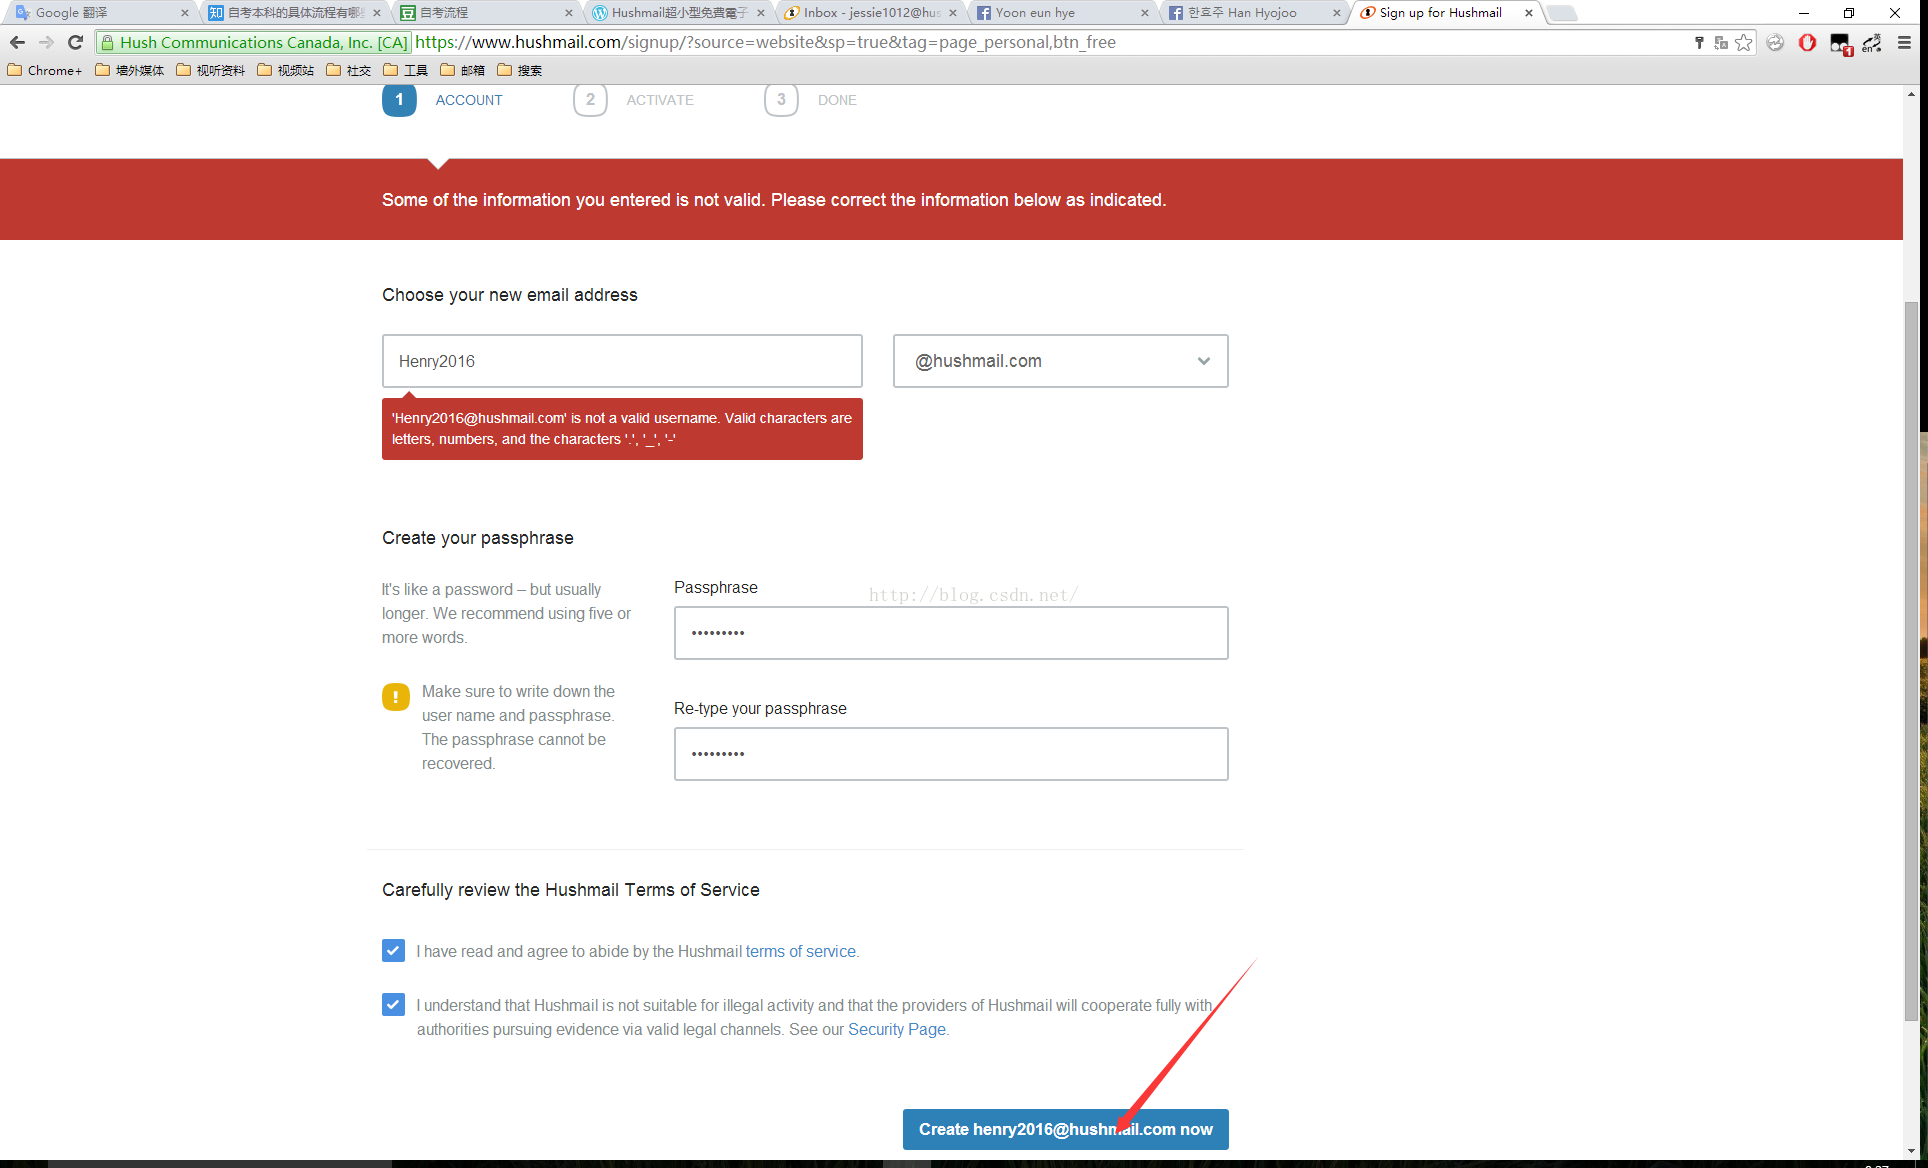Click the green padlock security icon
This screenshot has width=1928, height=1168.
(x=108, y=42)
